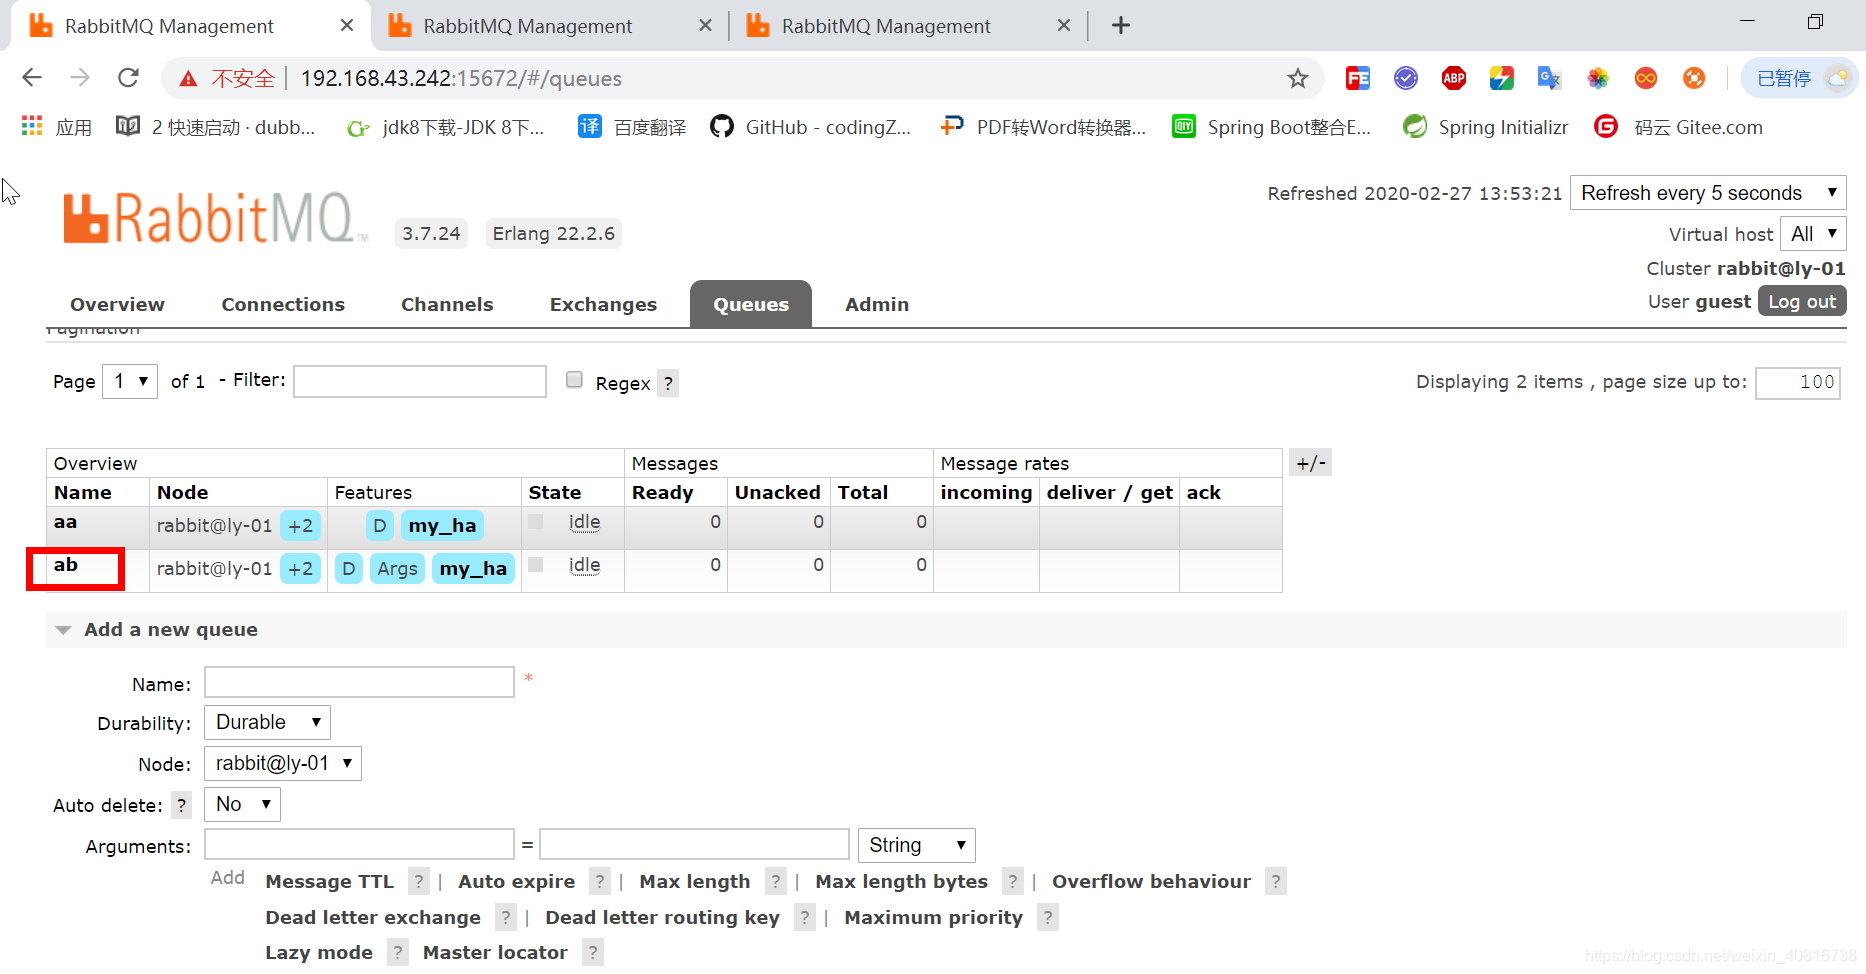Open 百度翻译 bookmark
Viewport: 1866px width, 974px height.
[x=632, y=127]
